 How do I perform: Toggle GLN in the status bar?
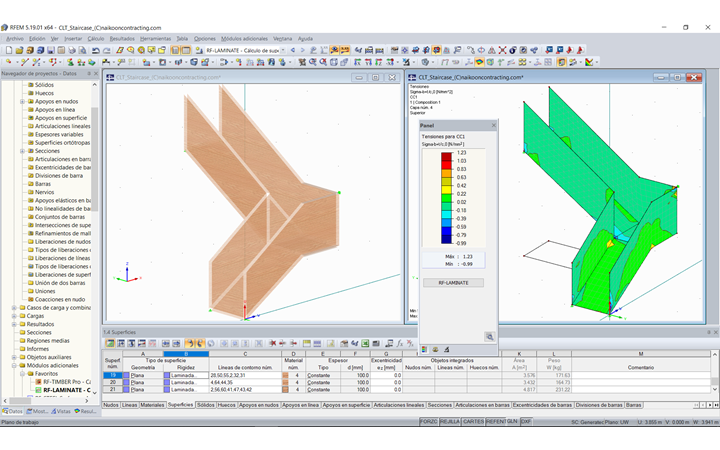512,422
